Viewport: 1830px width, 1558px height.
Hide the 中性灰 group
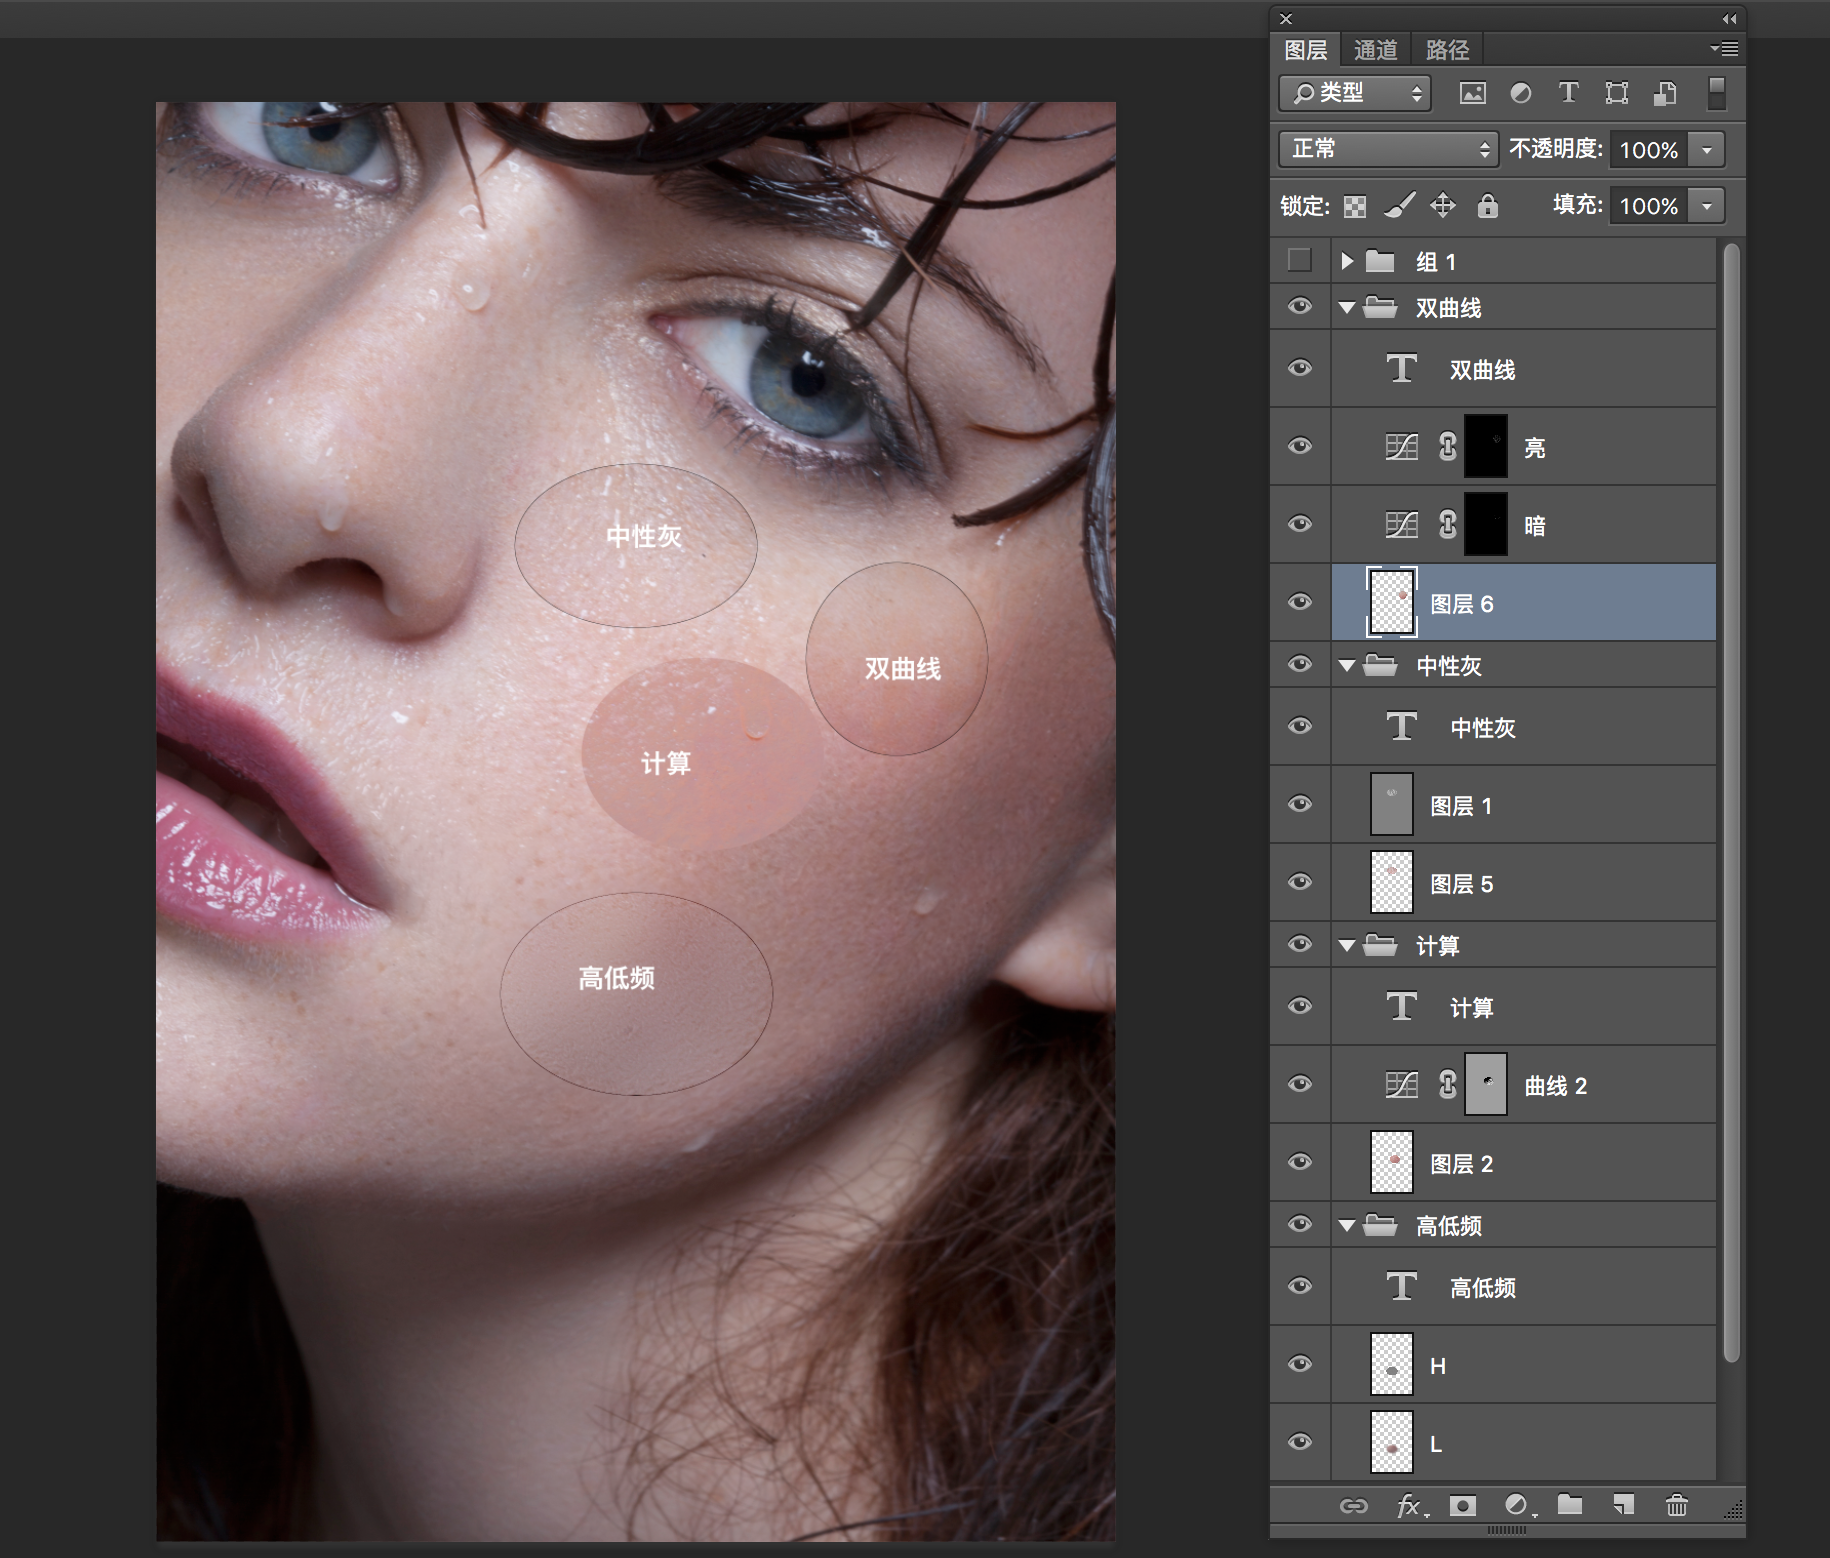tap(1300, 664)
